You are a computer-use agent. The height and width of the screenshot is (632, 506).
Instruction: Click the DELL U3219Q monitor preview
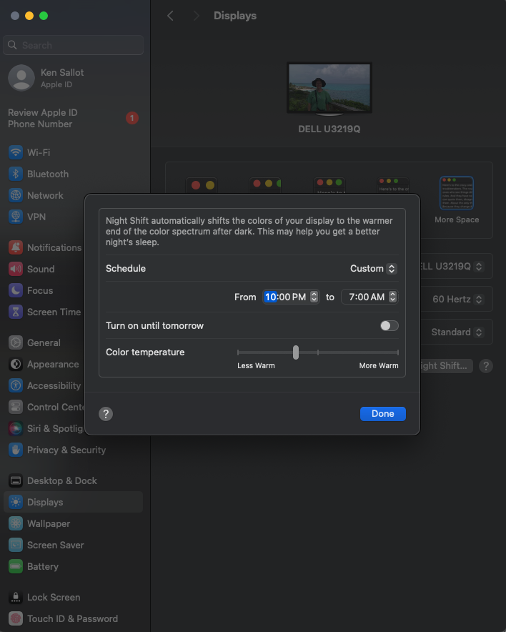coord(329,89)
